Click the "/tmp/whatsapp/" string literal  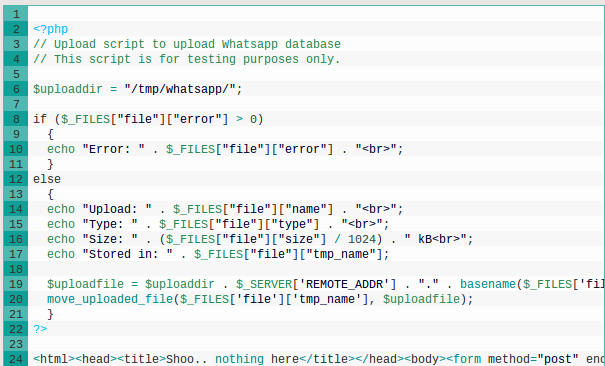coord(180,89)
